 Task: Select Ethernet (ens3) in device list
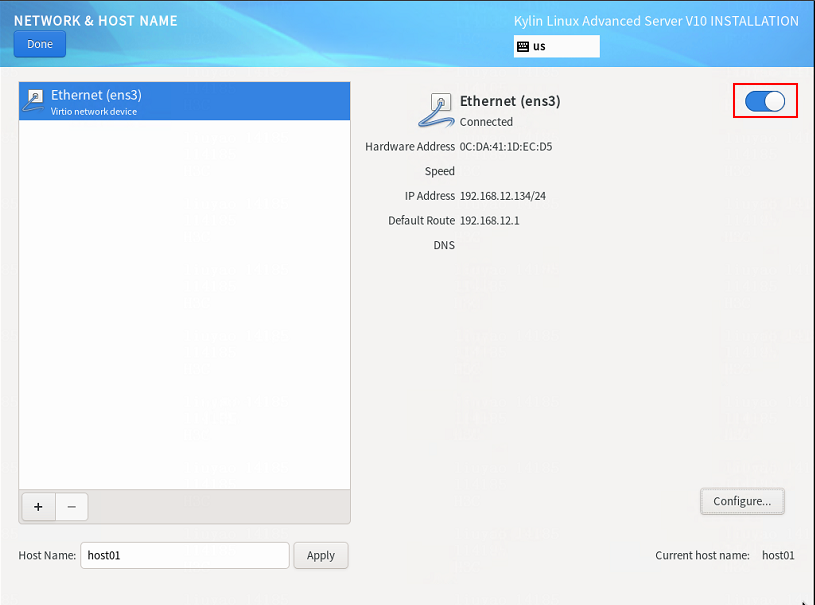click(185, 101)
